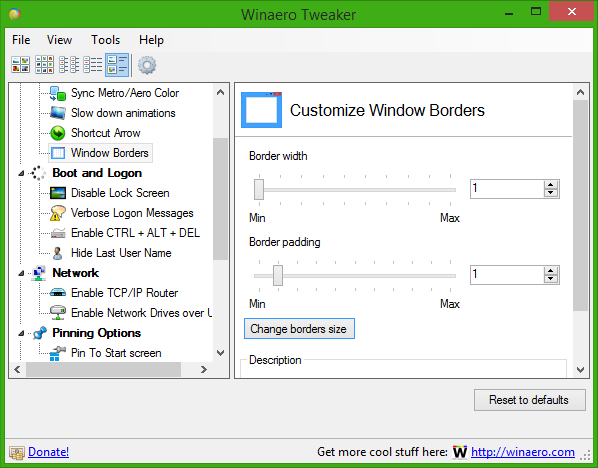
Task: Open the Tools menu
Action: coord(105,40)
